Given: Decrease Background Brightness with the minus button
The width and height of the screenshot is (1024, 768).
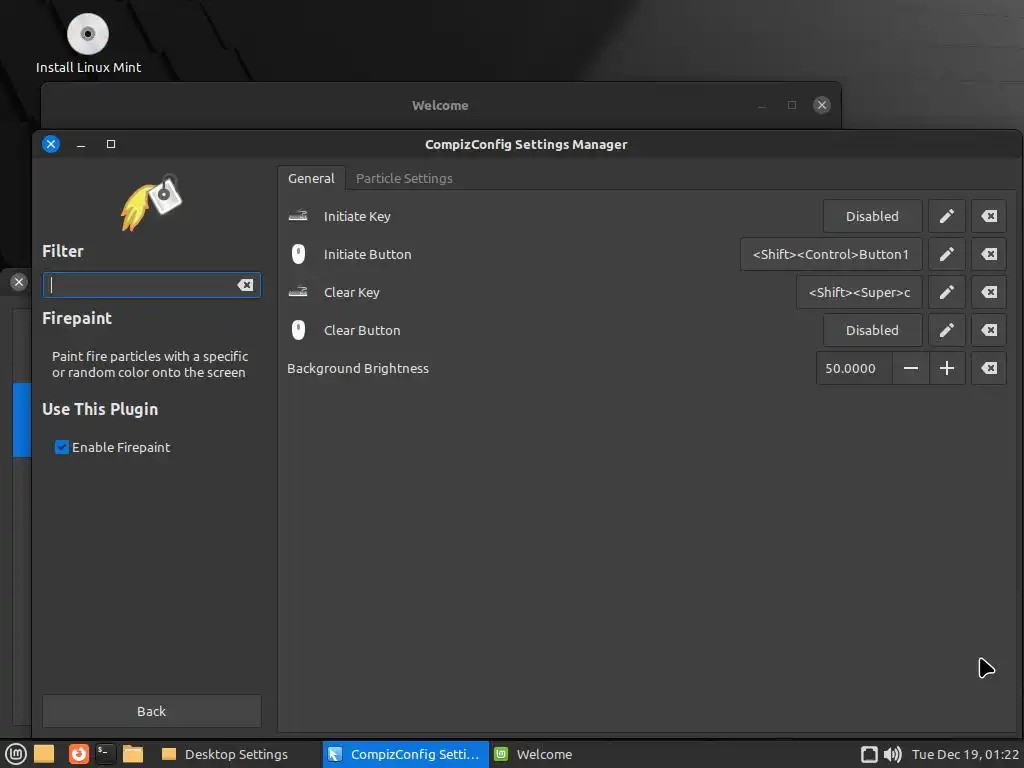Looking at the screenshot, I should 910,368.
